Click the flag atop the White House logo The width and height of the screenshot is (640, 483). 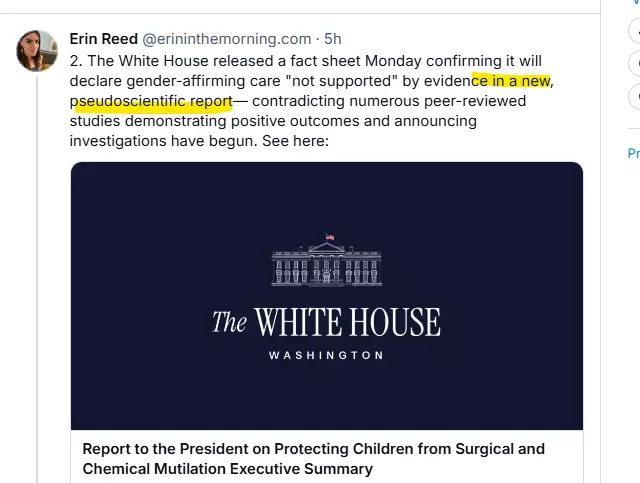[x=329, y=240]
